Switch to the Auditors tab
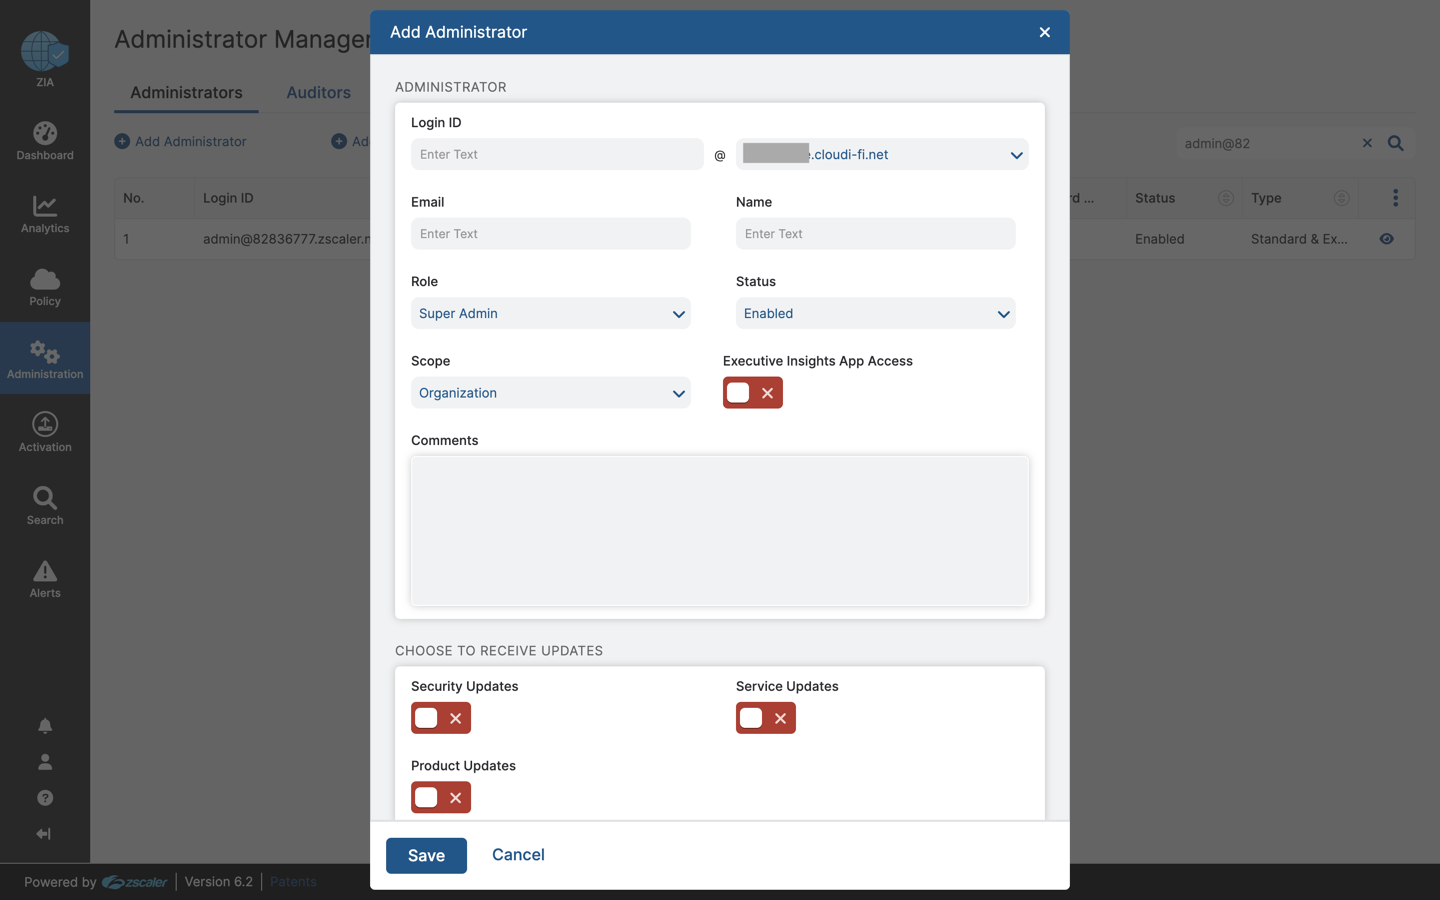The image size is (1440, 900). (318, 92)
